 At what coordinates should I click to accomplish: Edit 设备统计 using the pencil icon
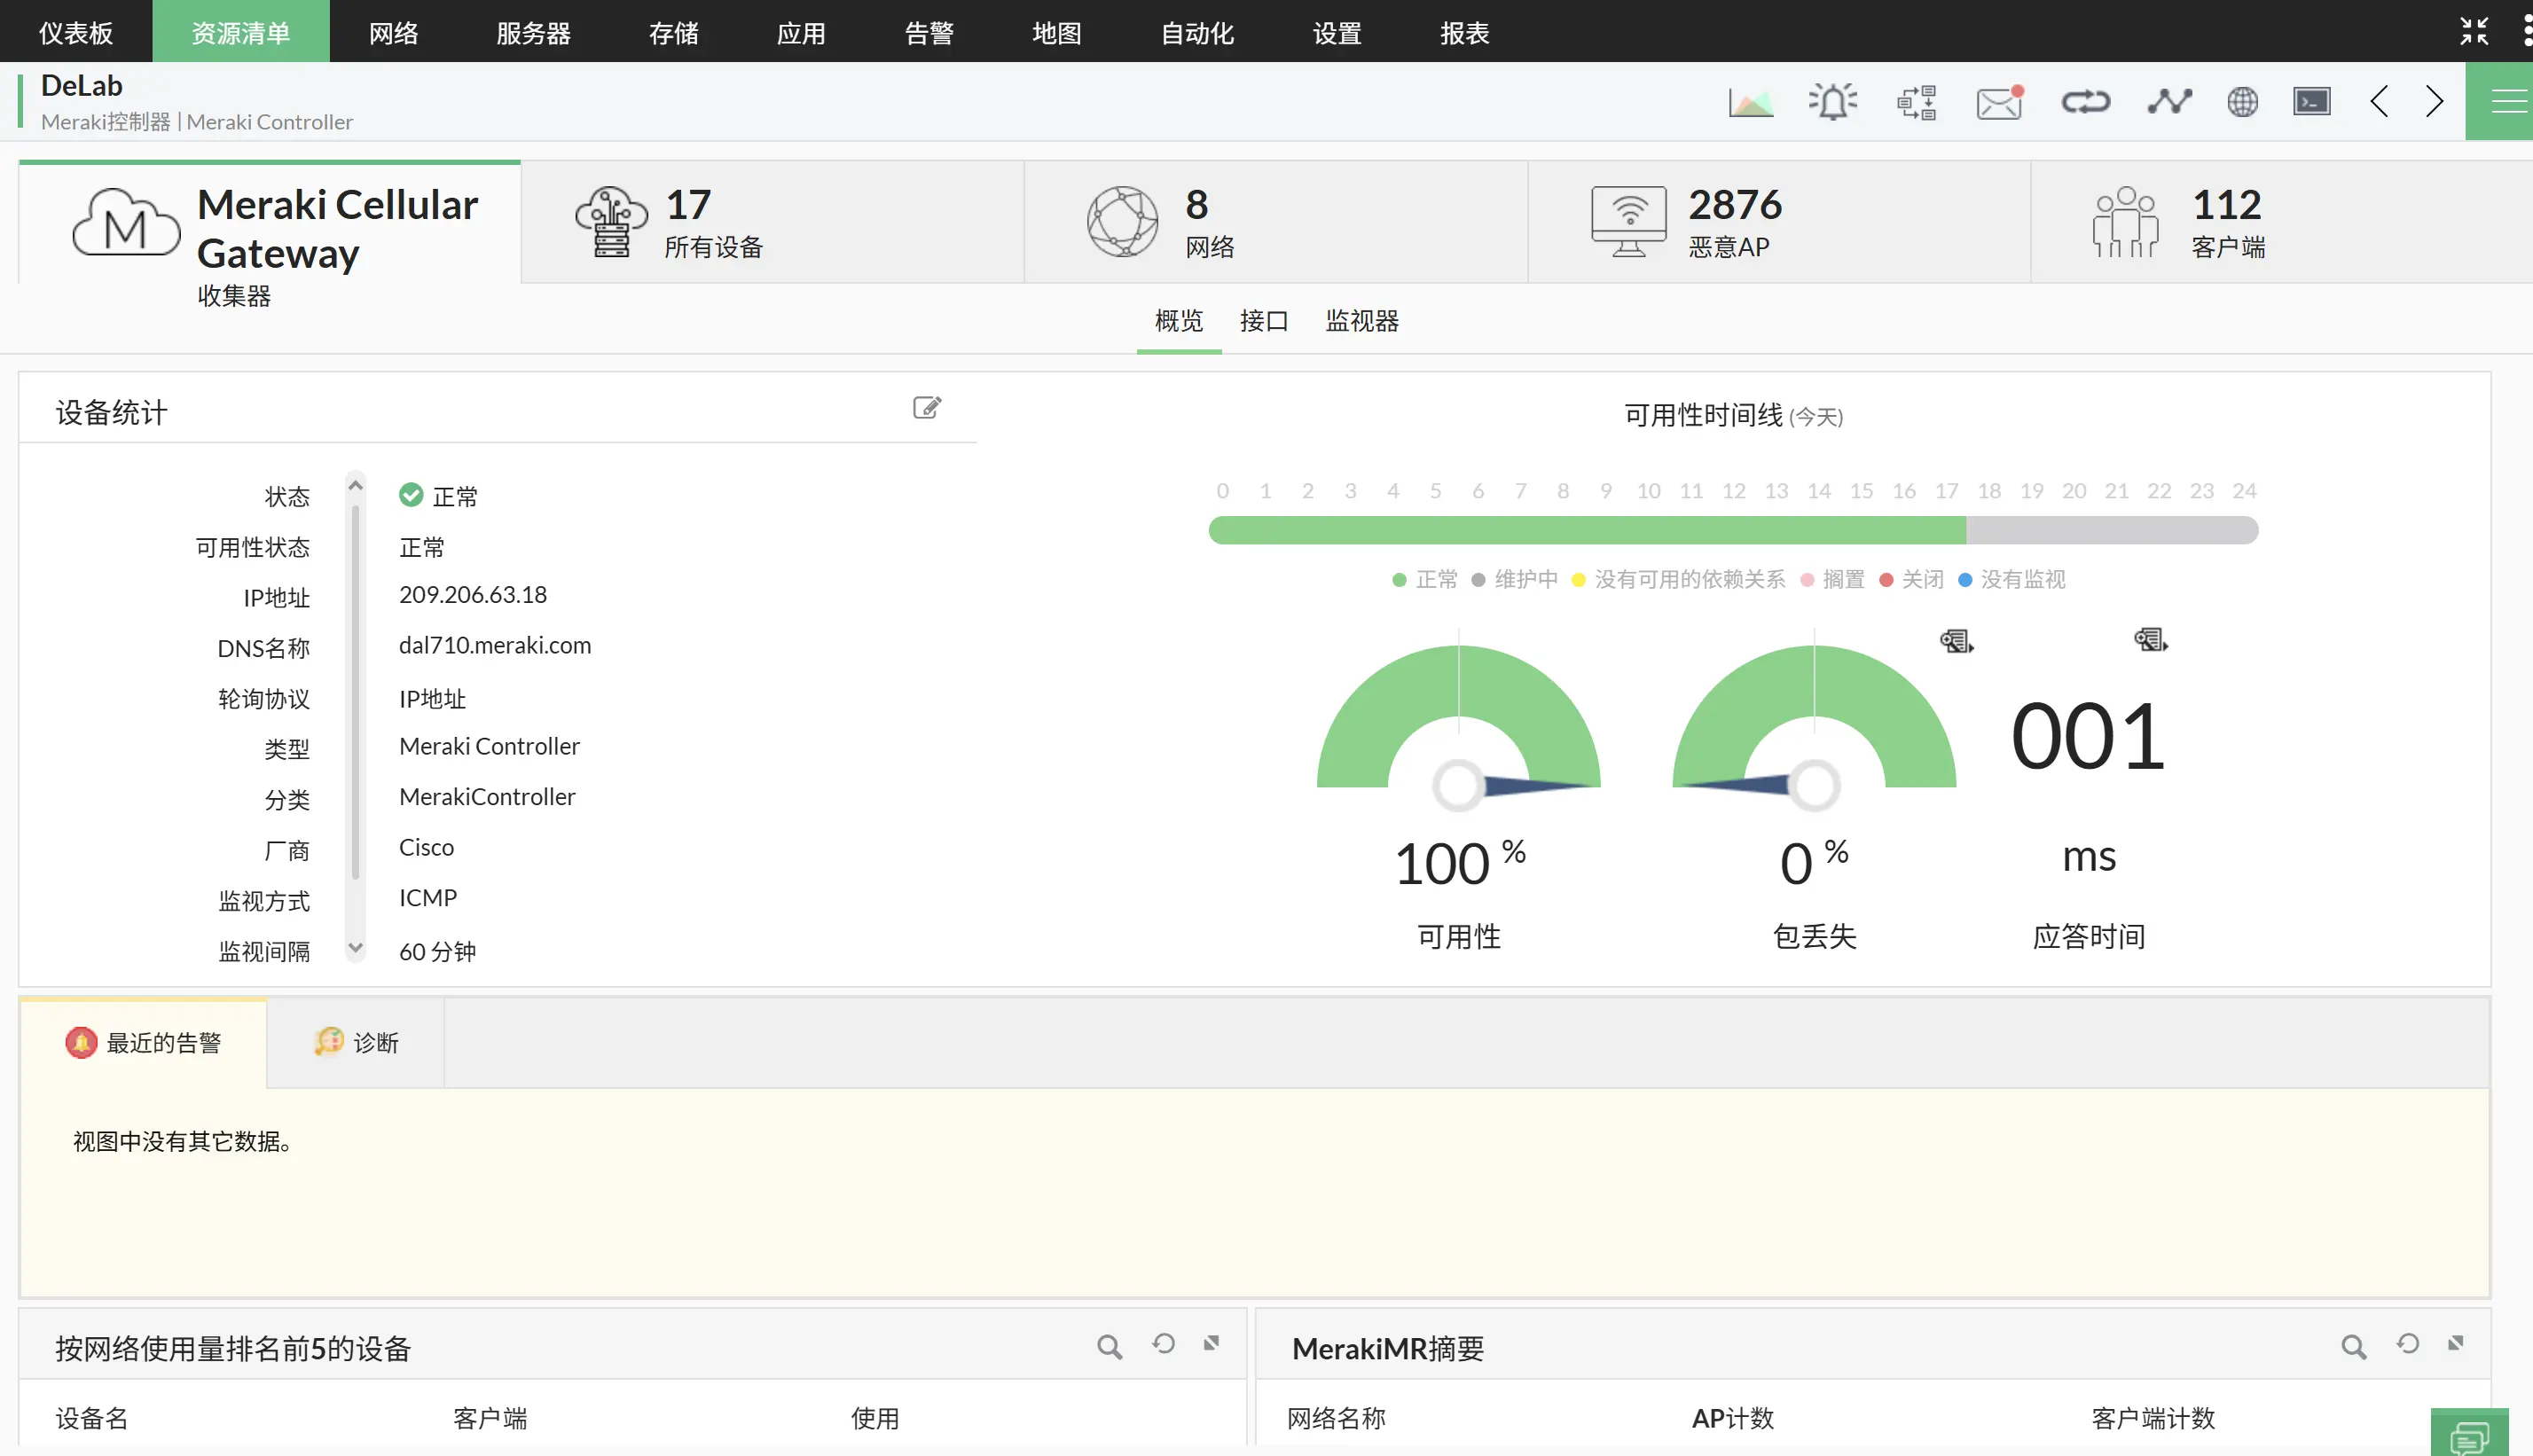(x=927, y=407)
